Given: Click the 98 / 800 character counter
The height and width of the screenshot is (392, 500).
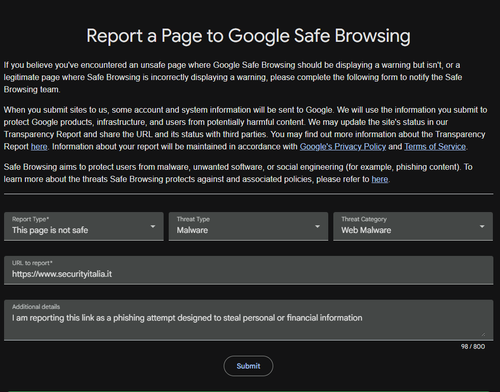Looking at the screenshot, I should (x=473, y=347).
